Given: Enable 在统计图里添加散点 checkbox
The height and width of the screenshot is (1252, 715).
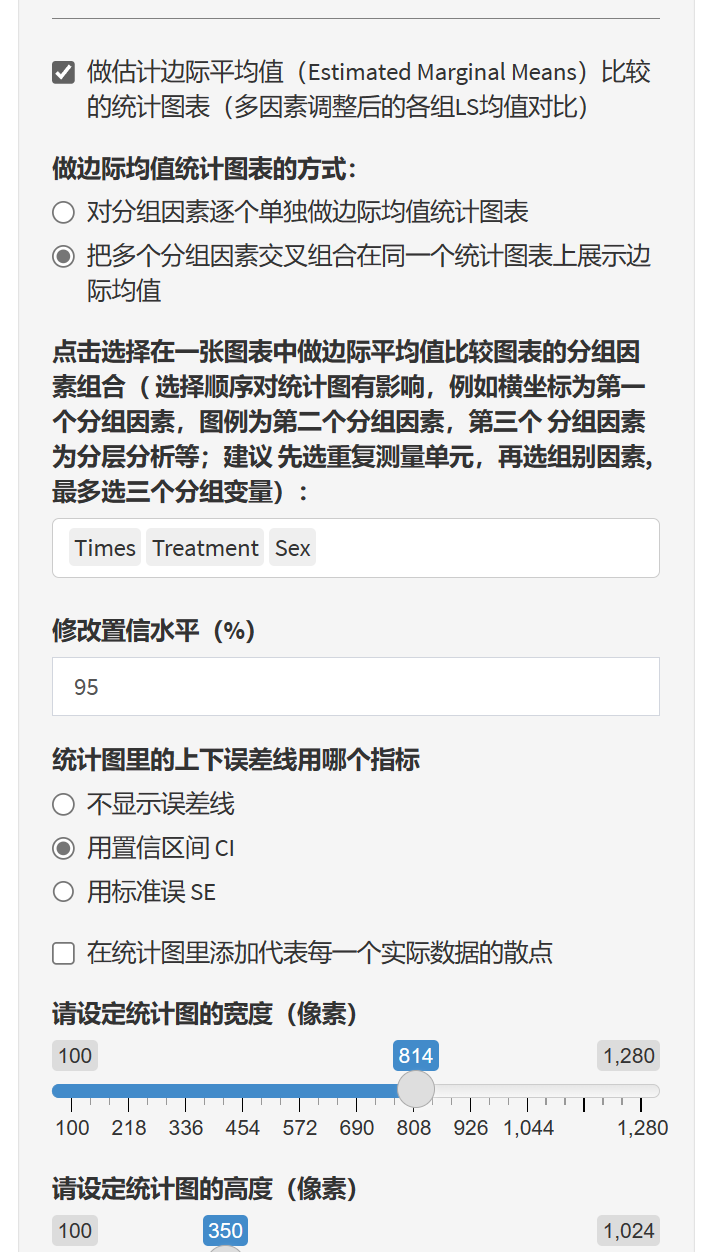Looking at the screenshot, I should pyautogui.click(x=64, y=953).
